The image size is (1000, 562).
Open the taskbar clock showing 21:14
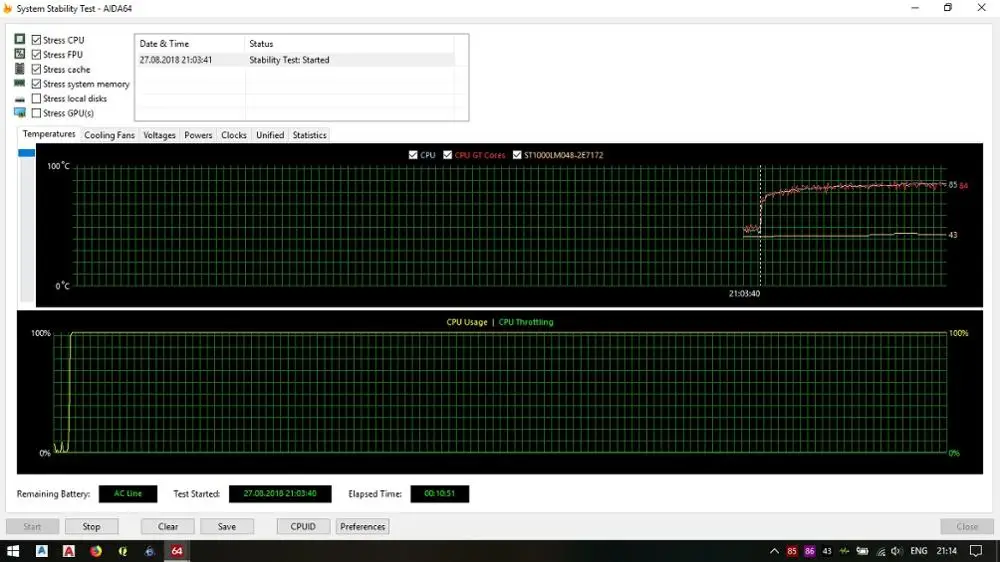click(946, 551)
